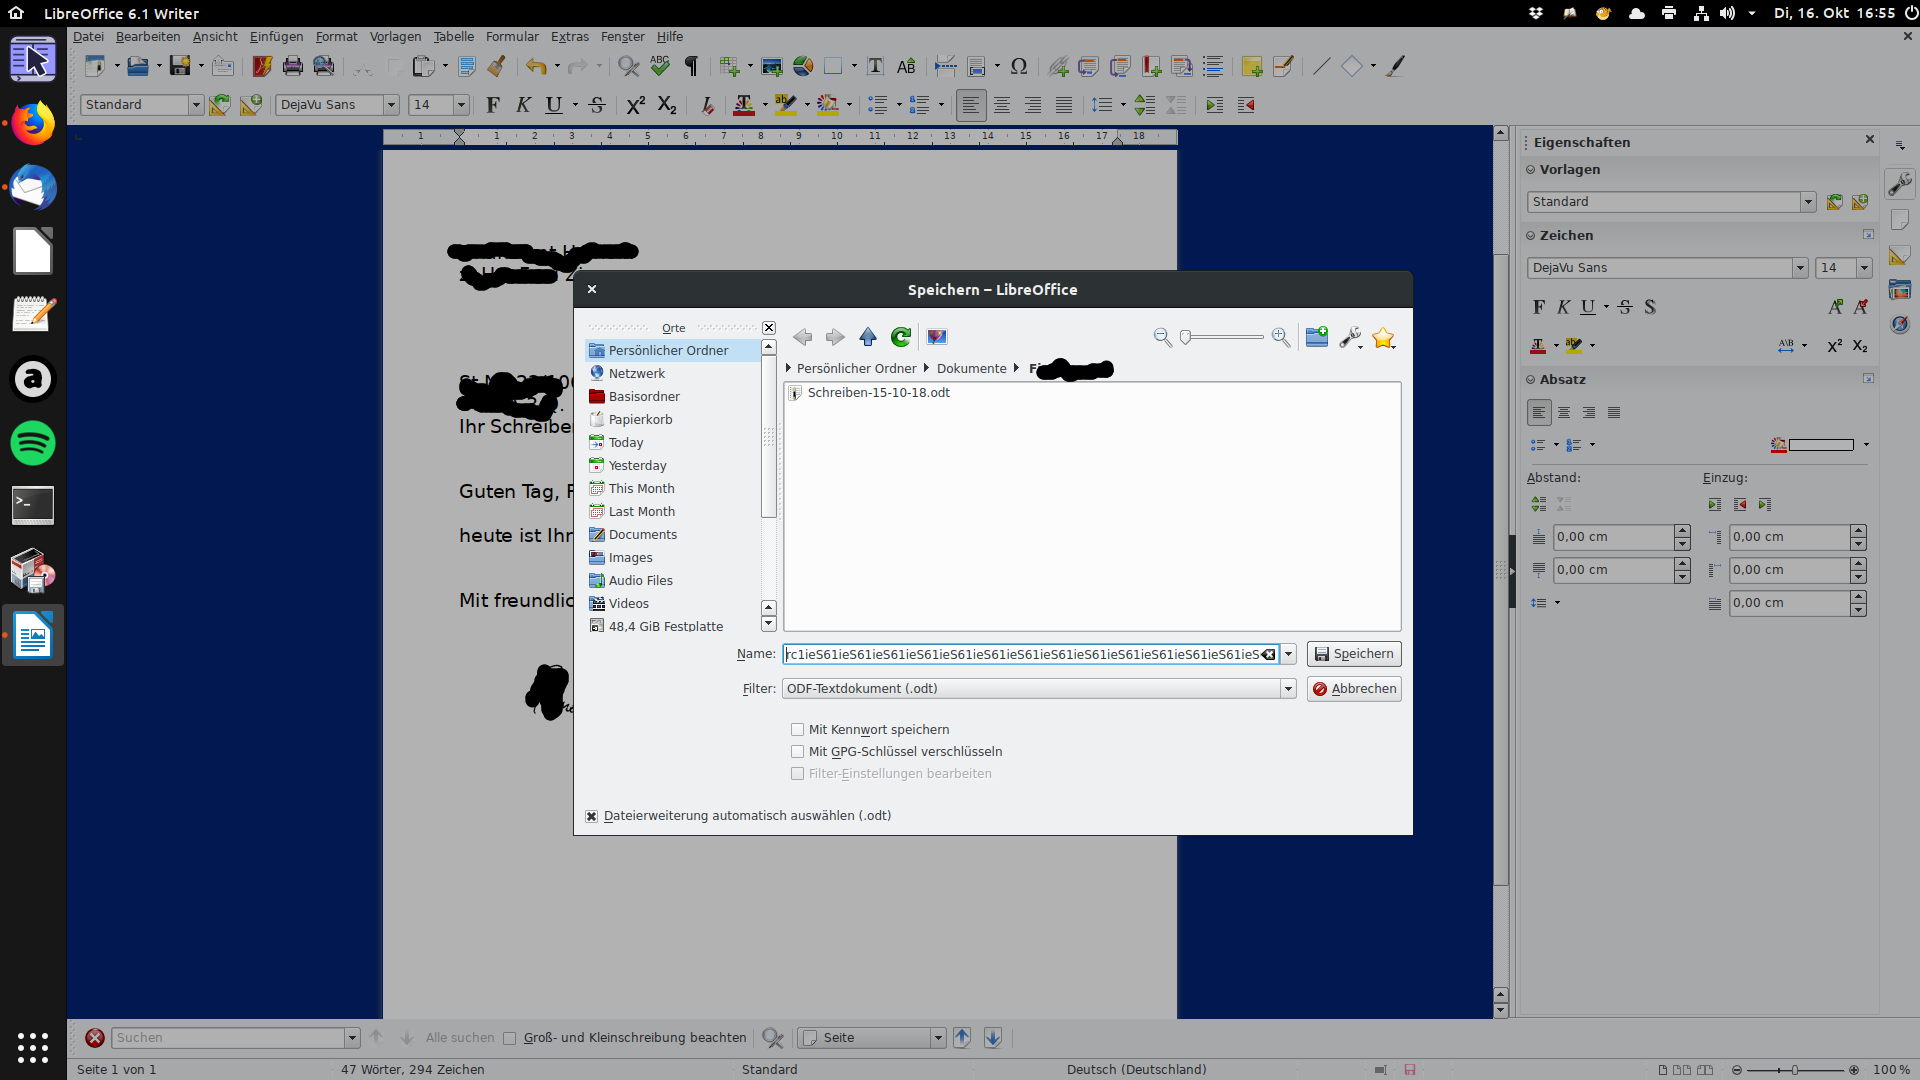Image resolution: width=1920 pixels, height=1080 pixels.
Task: Create a new folder in save dialog
Action: [x=1317, y=338]
